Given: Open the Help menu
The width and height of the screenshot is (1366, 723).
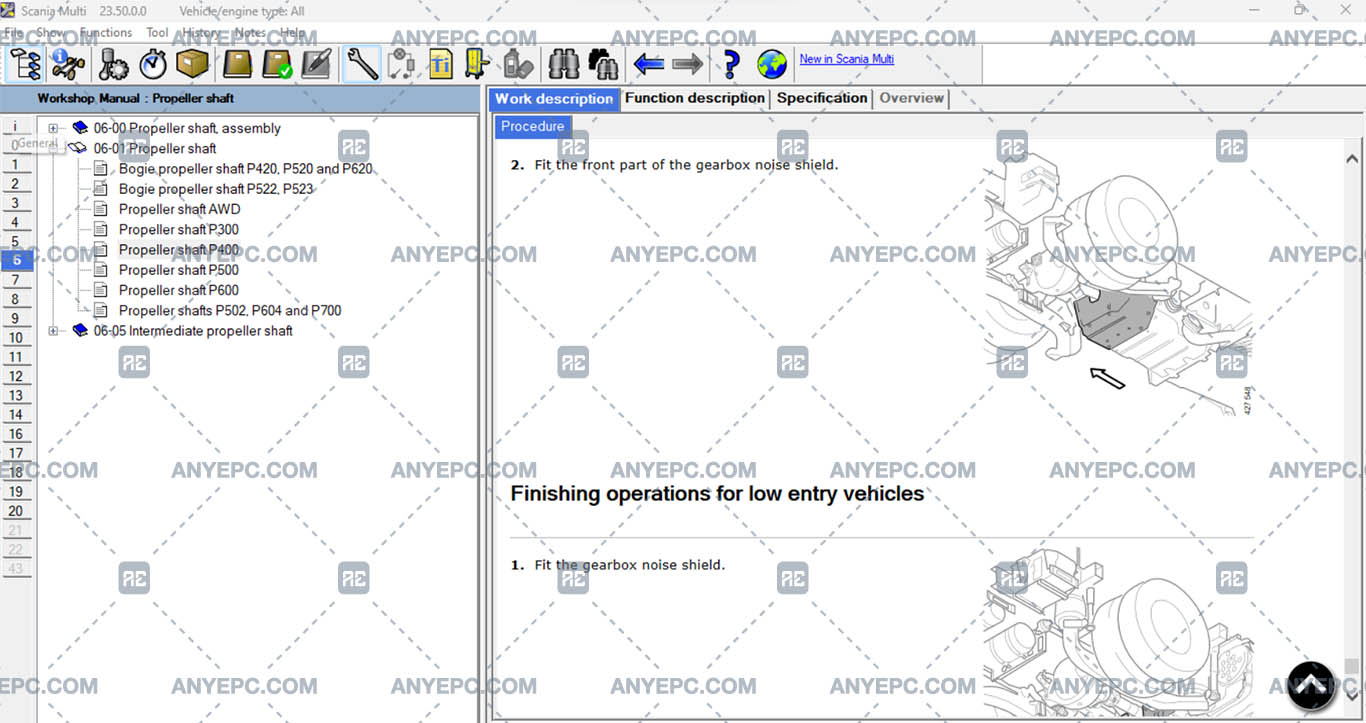Looking at the screenshot, I should click(292, 32).
